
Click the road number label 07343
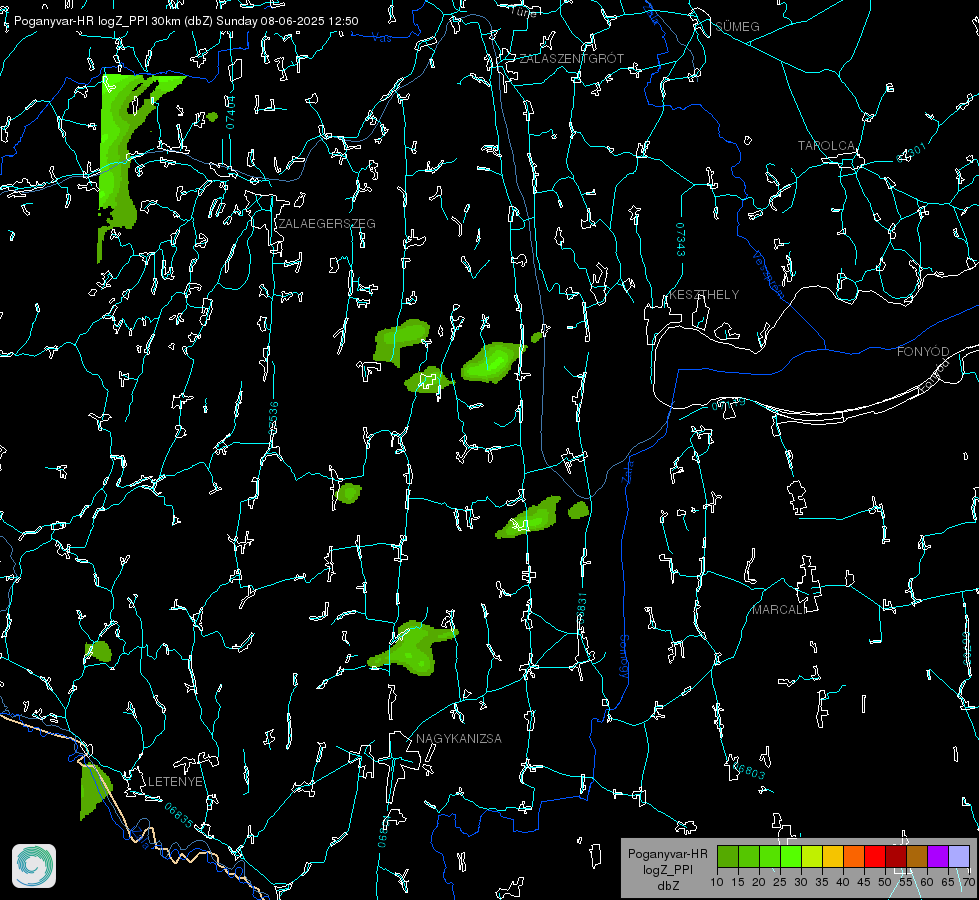click(681, 239)
